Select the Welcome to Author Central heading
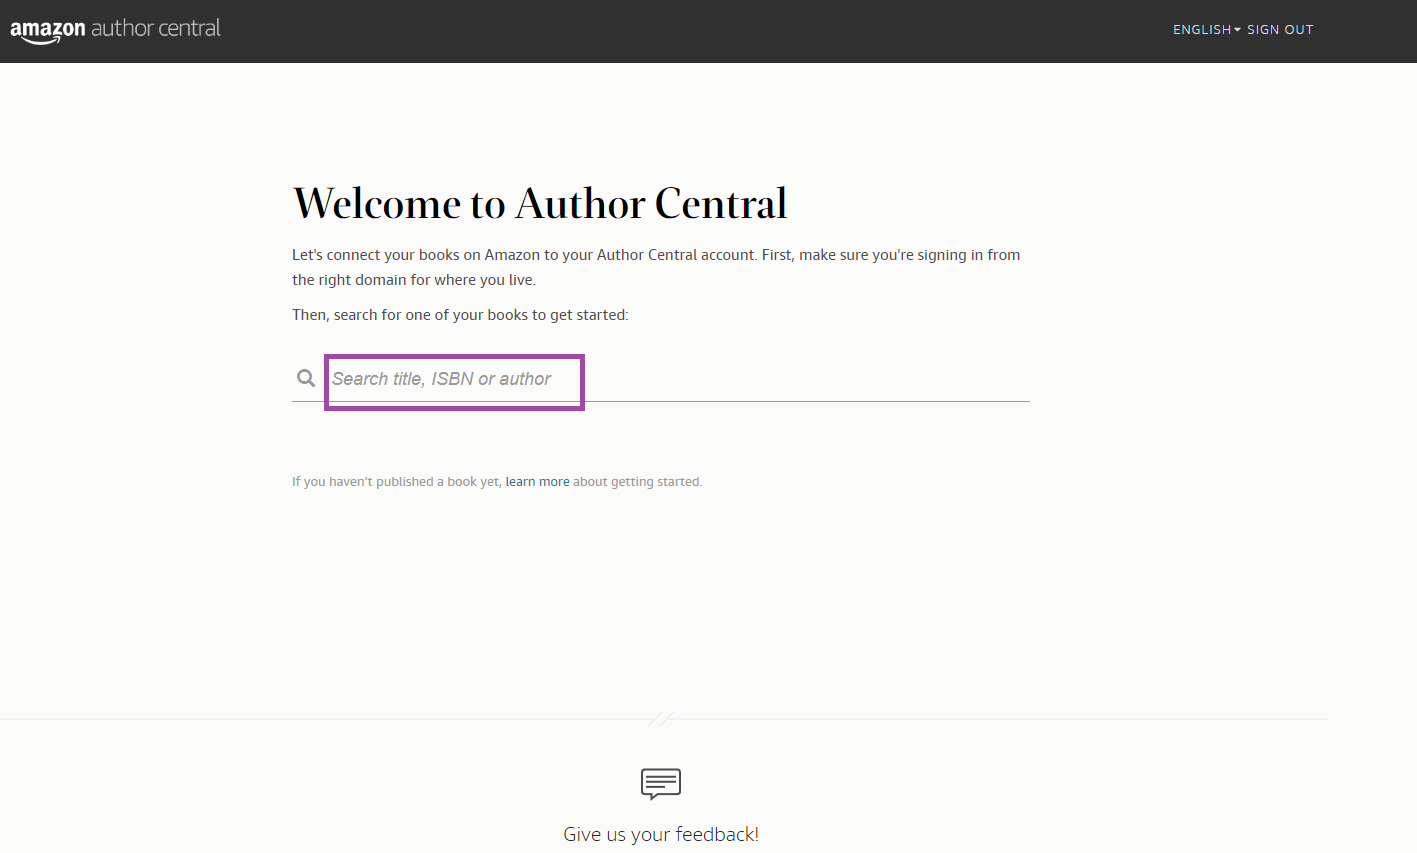Image resolution: width=1417 pixels, height=853 pixels. point(540,204)
